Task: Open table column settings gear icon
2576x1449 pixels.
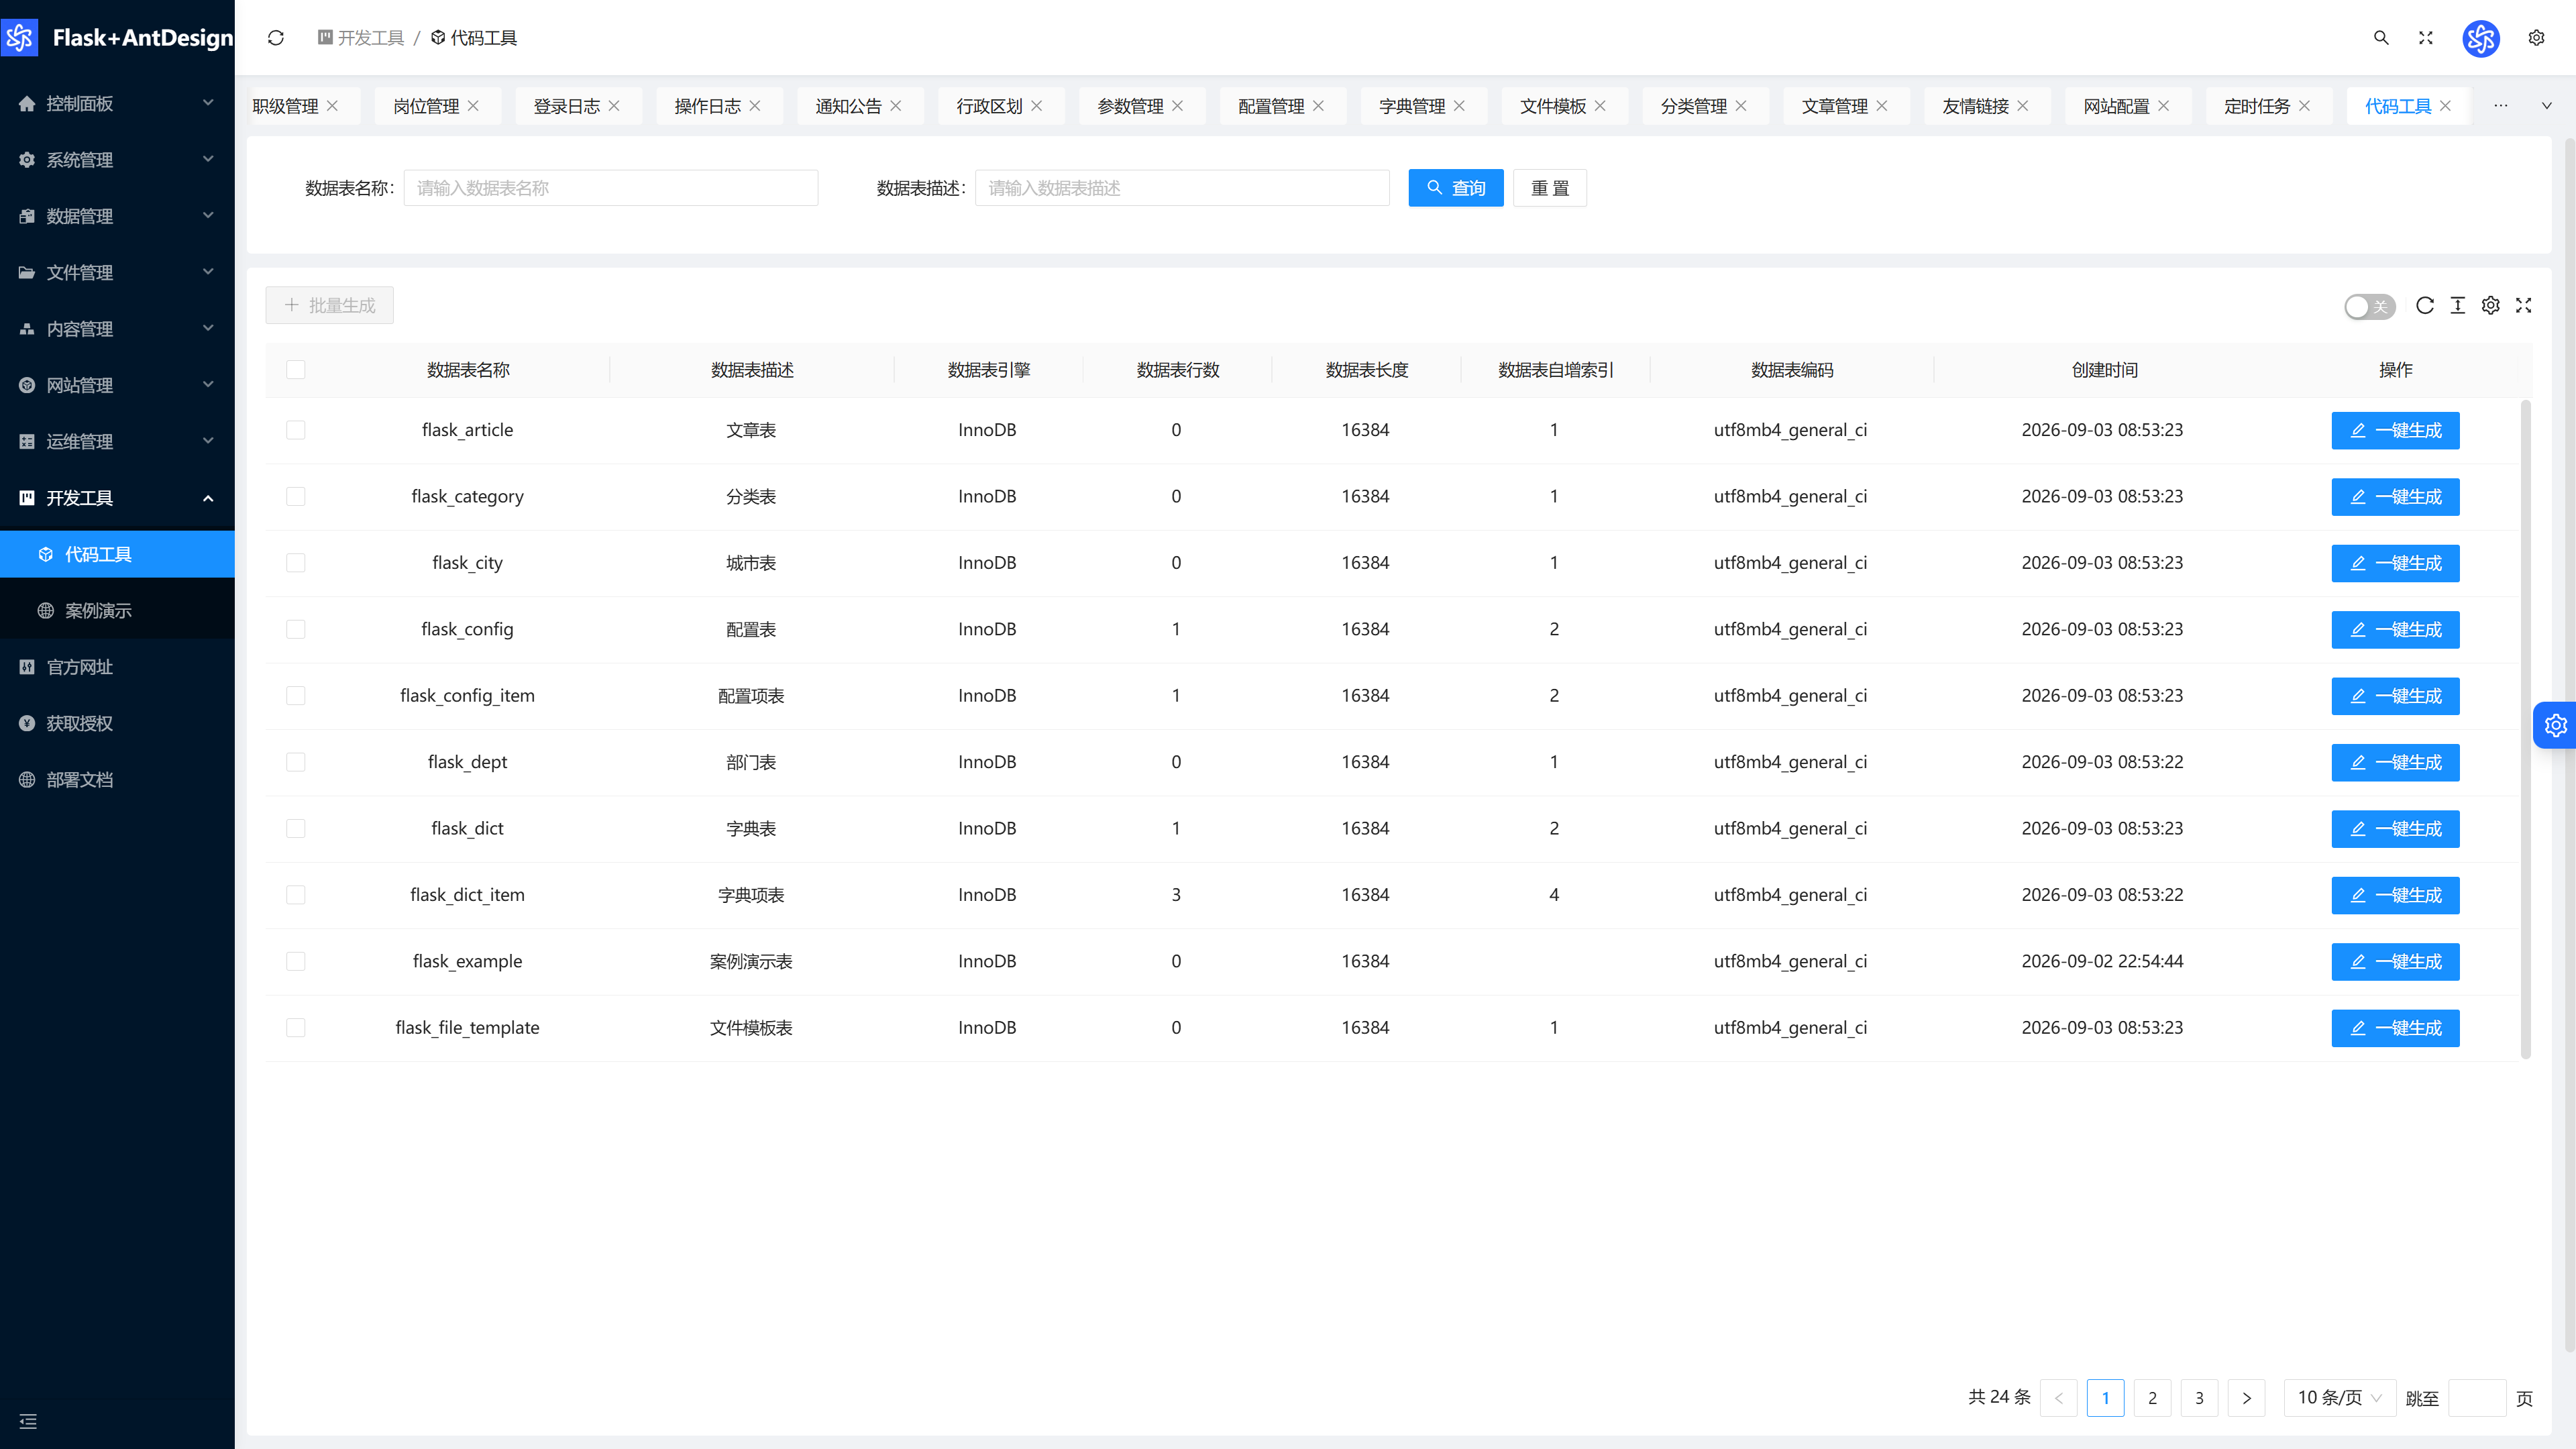Action: pyautogui.click(x=2491, y=305)
